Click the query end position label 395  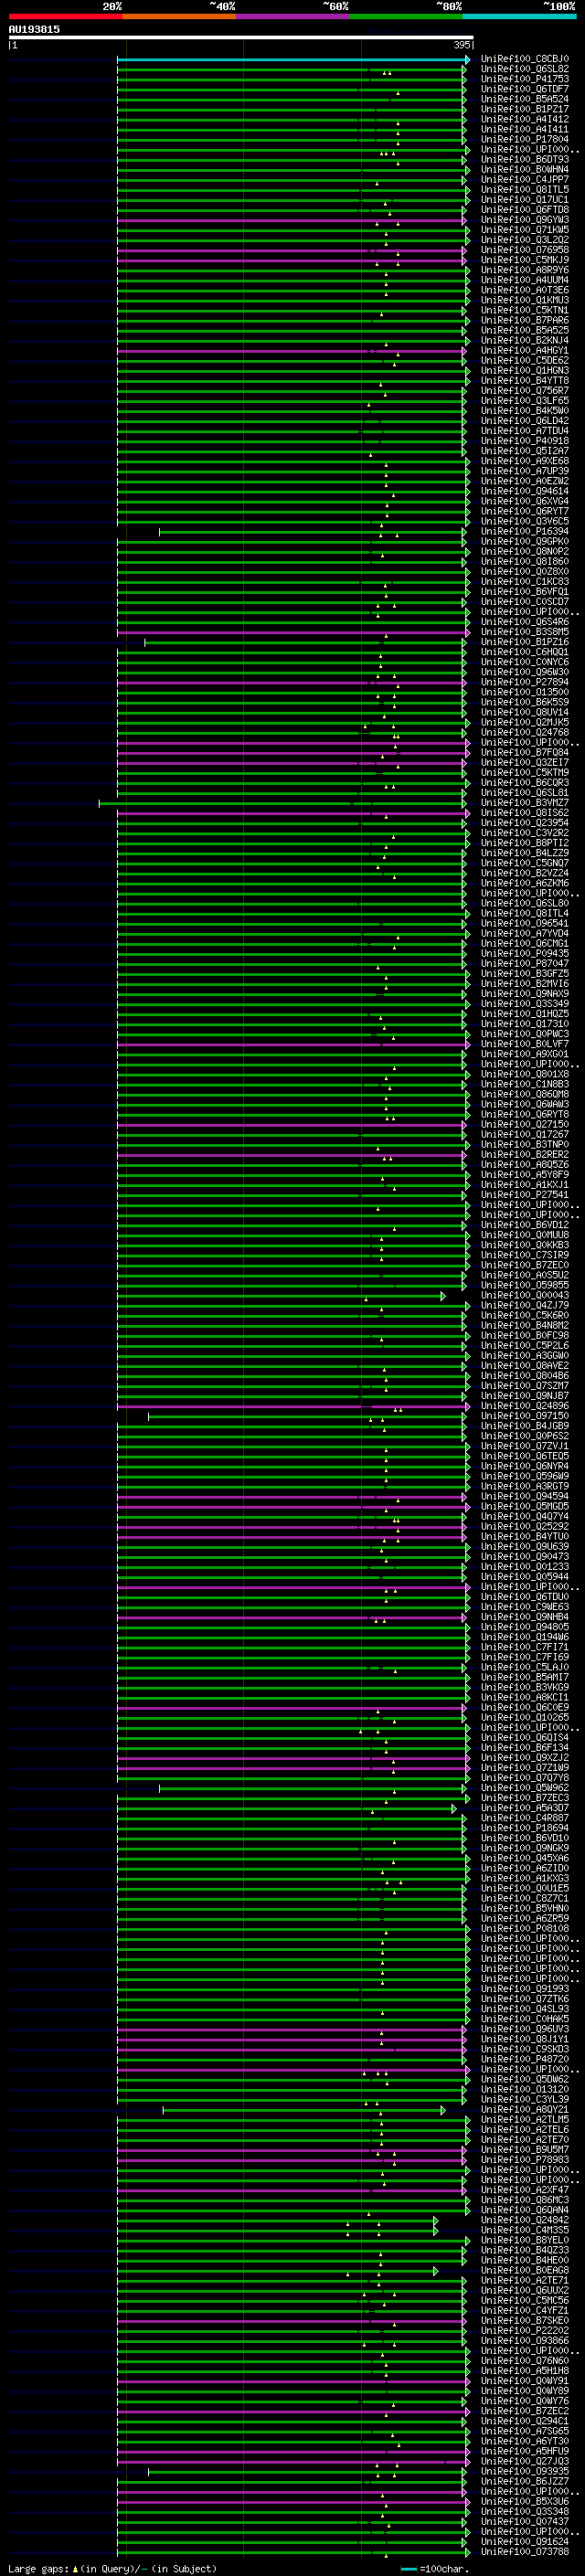click(461, 45)
